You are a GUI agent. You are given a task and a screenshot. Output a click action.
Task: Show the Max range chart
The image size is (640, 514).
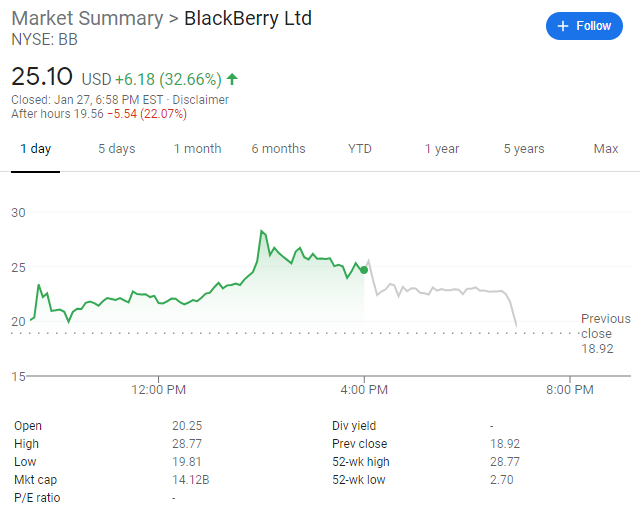pyautogui.click(x=606, y=149)
